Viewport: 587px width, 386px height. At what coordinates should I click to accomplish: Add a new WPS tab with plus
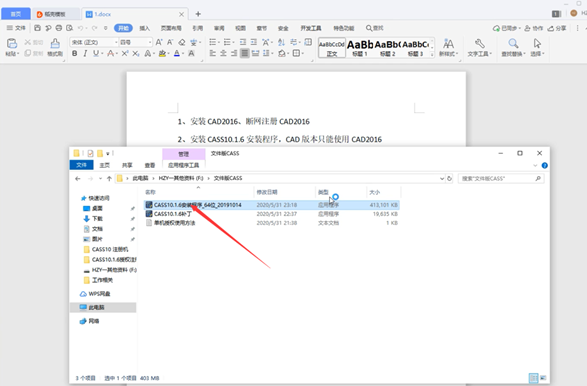pos(198,14)
